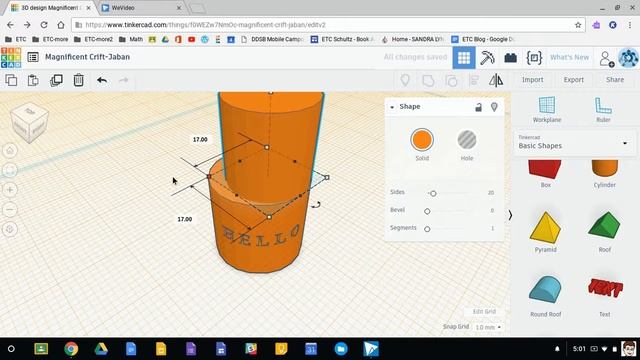
Task: Click the view cube
Action: [x=29, y=122]
